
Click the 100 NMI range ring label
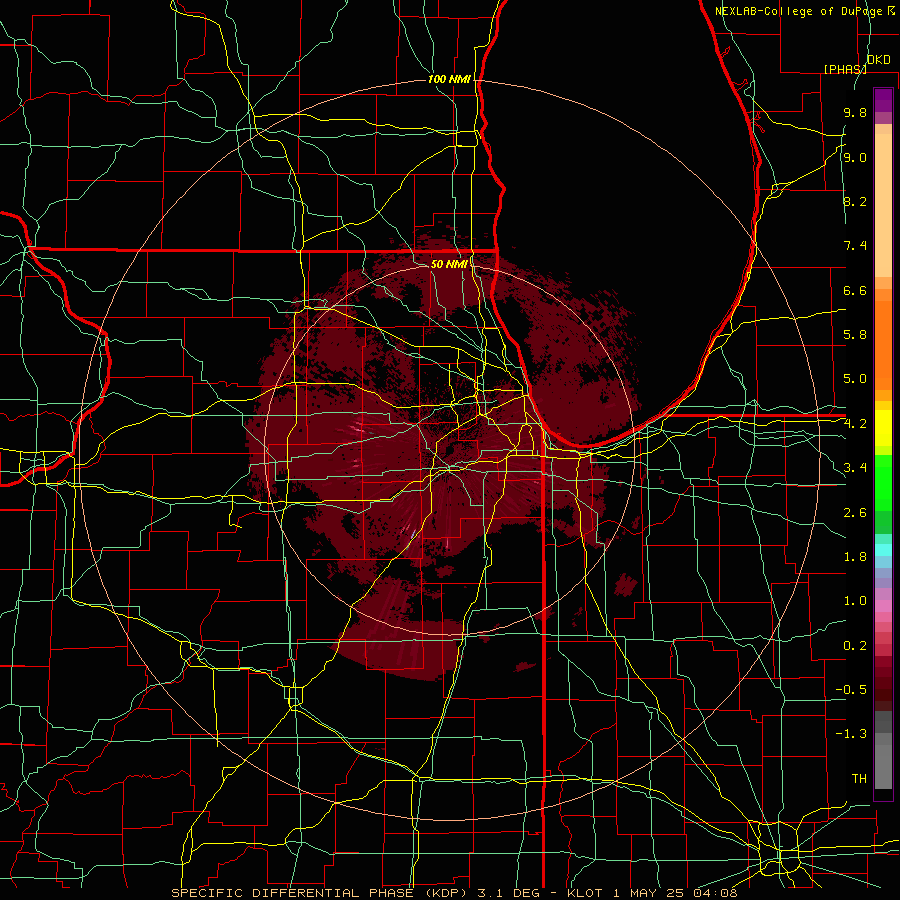click(449, 79)
